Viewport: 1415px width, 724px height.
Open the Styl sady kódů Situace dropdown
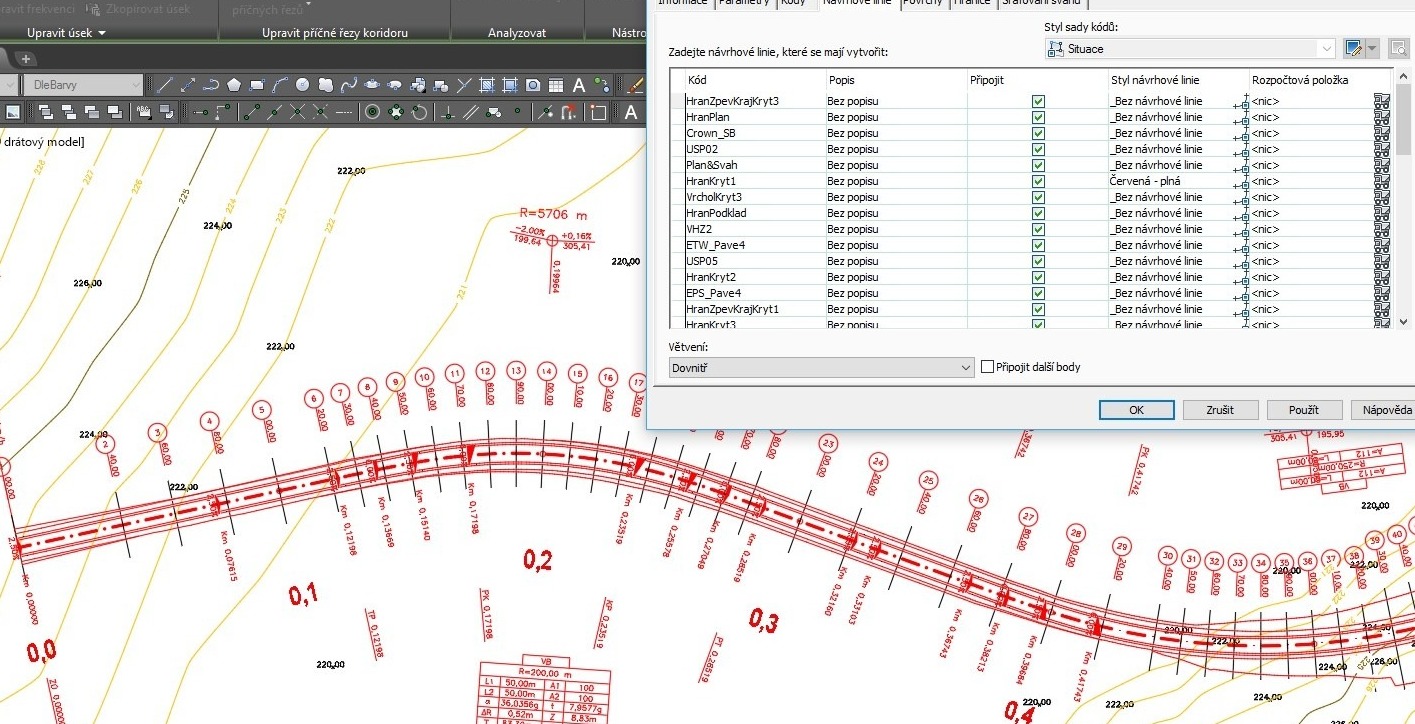pyautogui.click(x=1189, y=48)
